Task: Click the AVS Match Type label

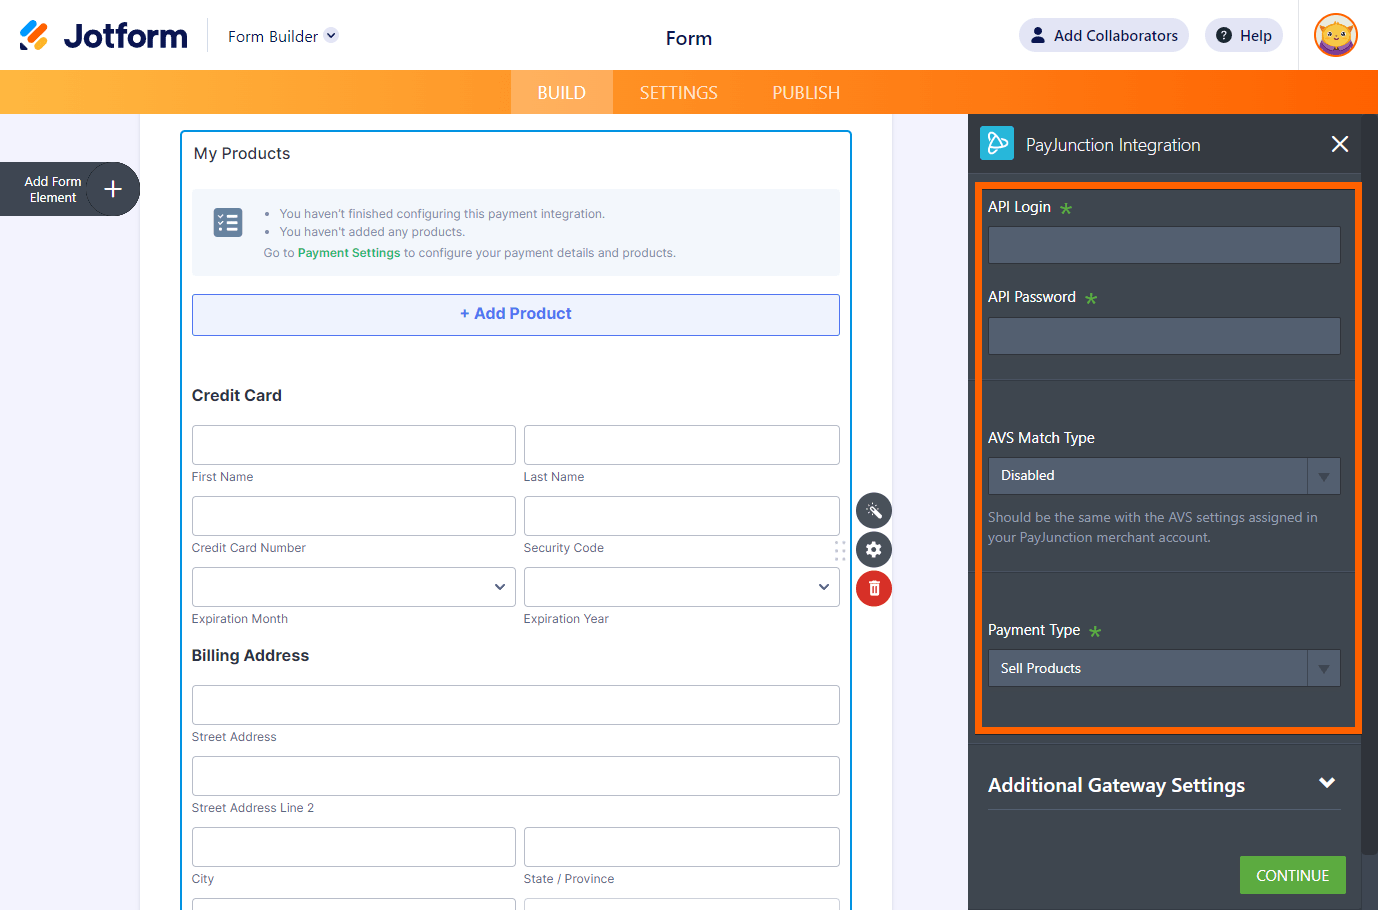Action: (x=1041, y=438)
